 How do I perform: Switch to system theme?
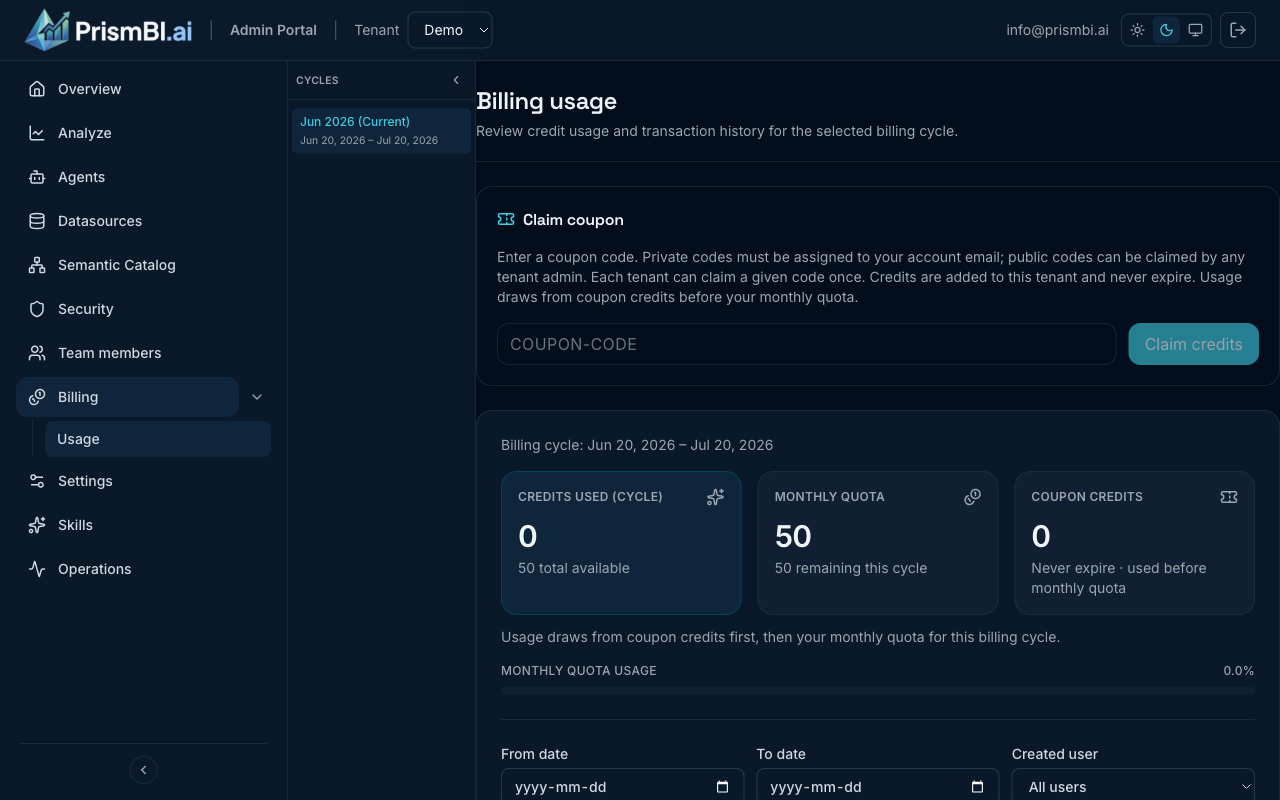(x=1195, y=30)
